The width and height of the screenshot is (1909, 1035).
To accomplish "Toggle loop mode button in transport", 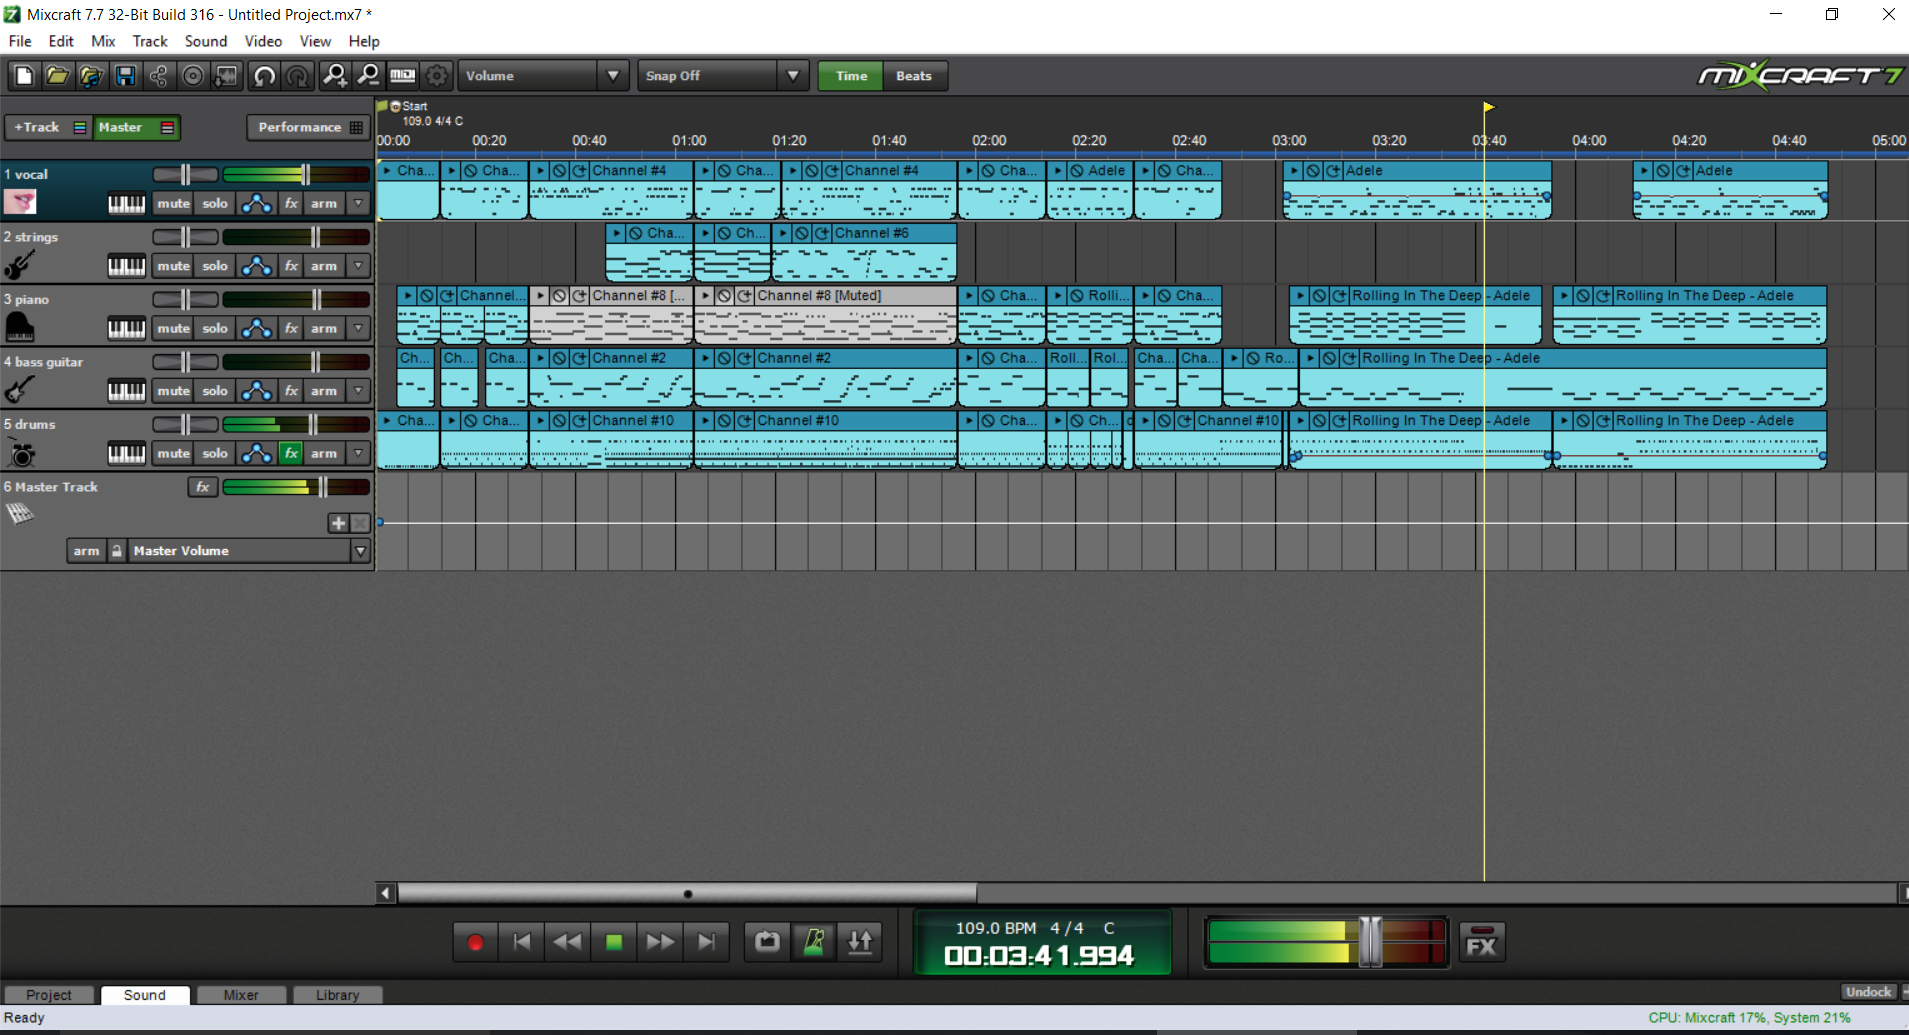I will point(767,942).
